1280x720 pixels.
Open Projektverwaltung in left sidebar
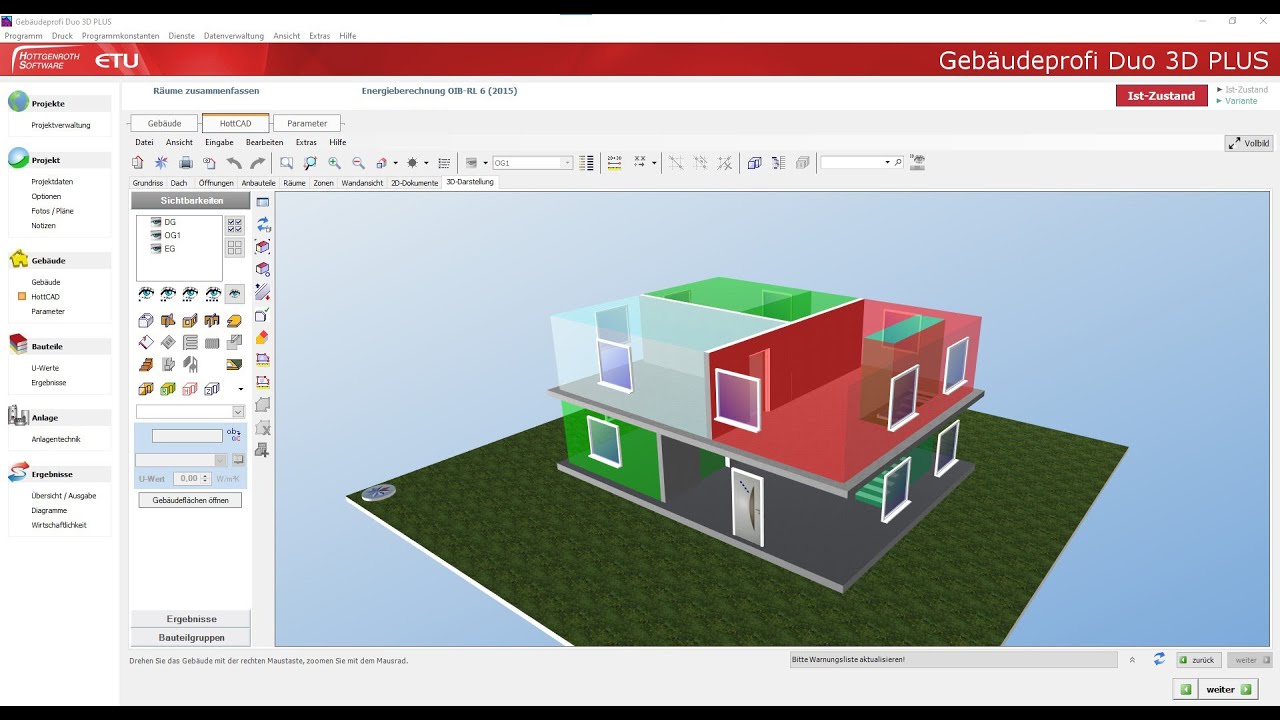[61, 125]
